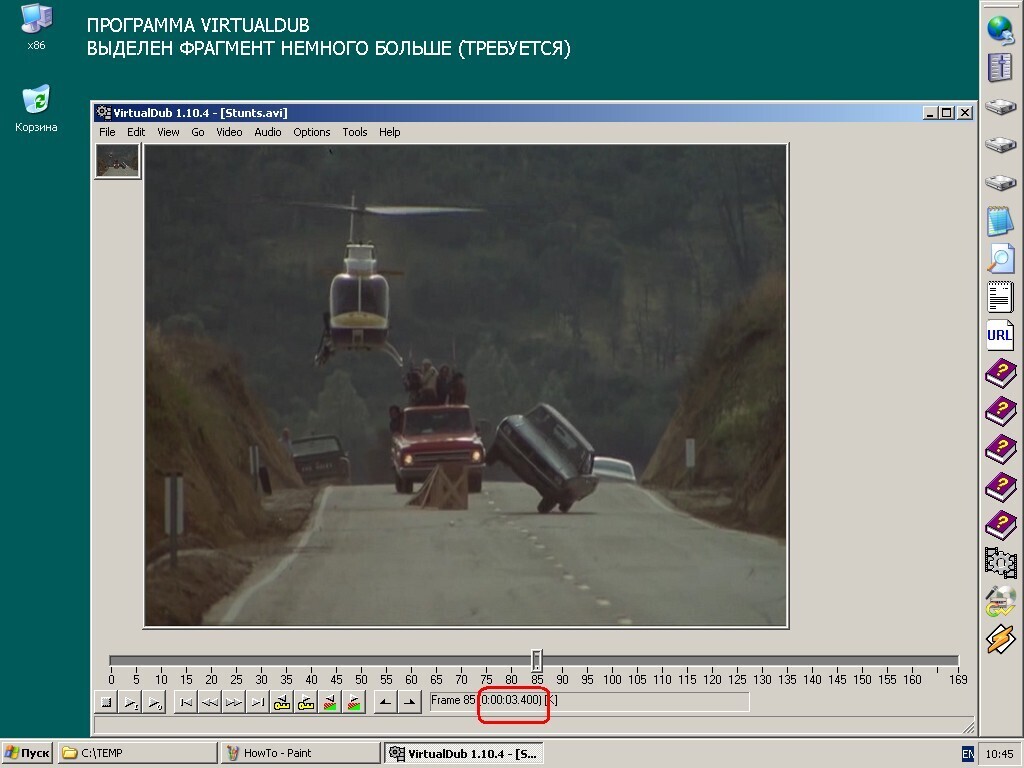Switch to HowTo - Paint taskbar button
Screen dimensions: 1024x768
click(300, 753)
